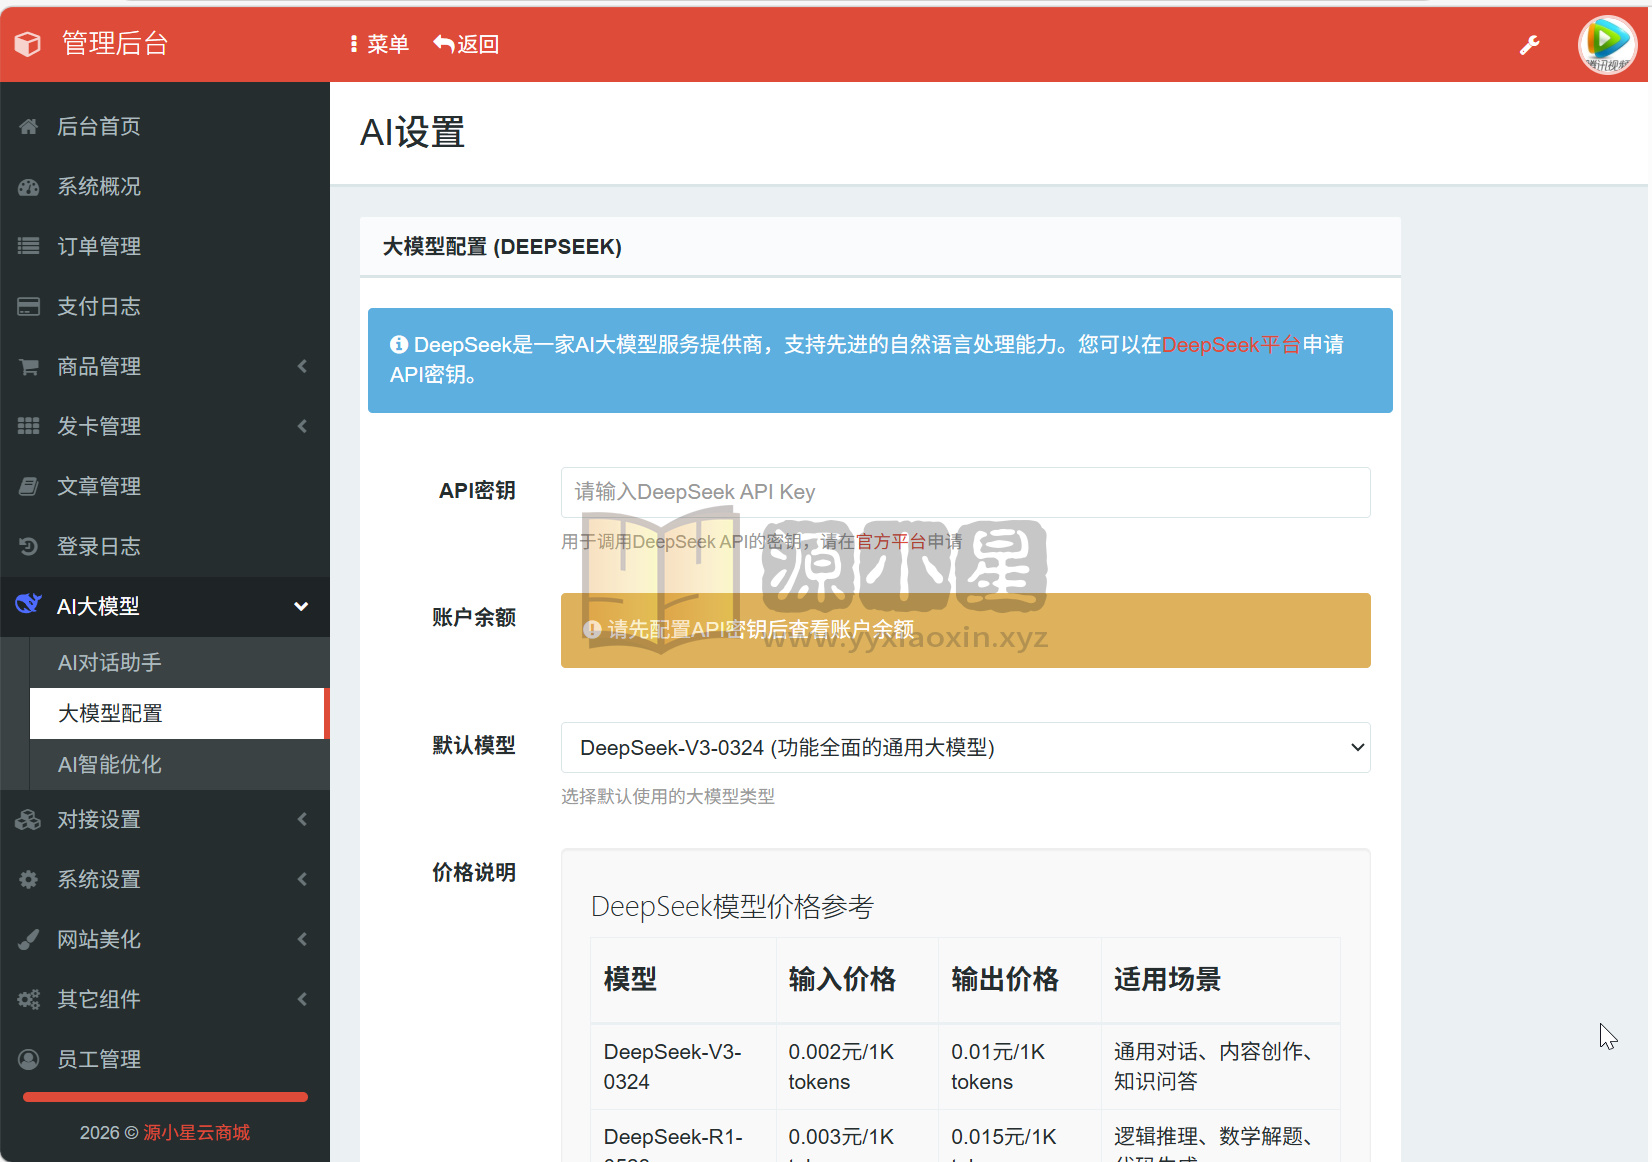Screen dimensions: 1652x1162
Task: Click the 登录日志 history icon
Action: tap(28, 546)
